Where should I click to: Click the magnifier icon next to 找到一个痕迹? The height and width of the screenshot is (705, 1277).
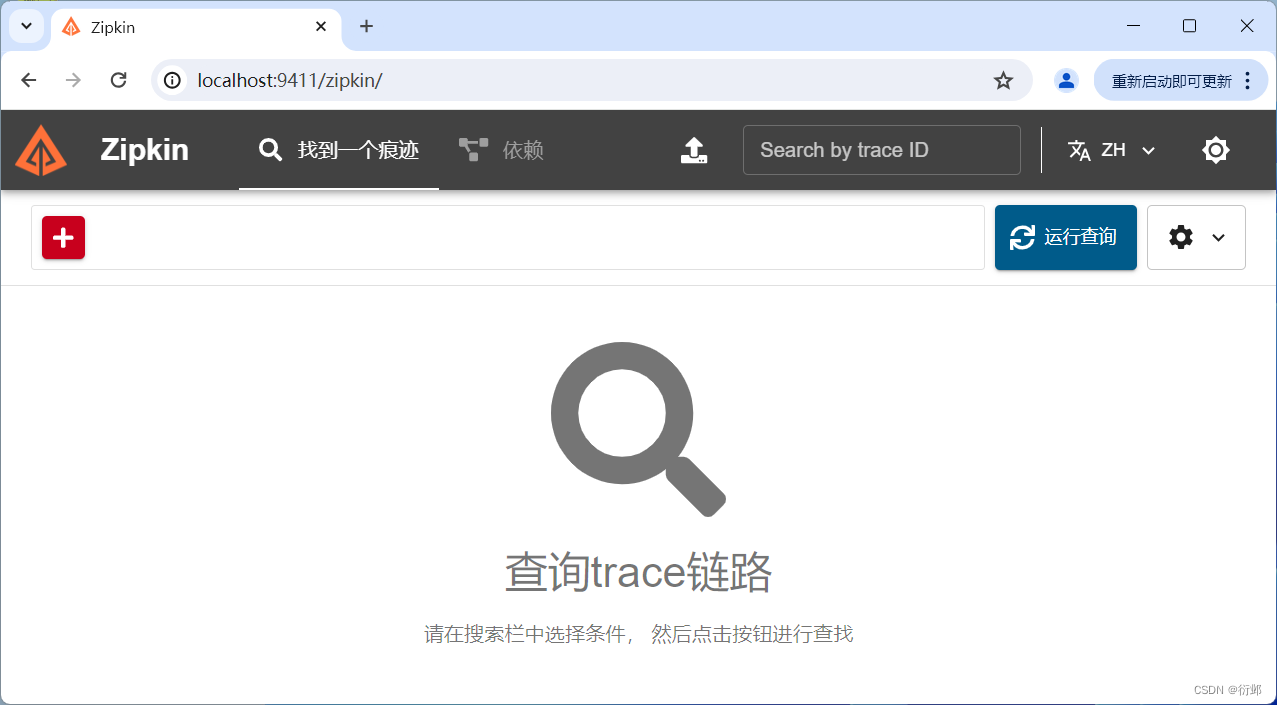pyautogui.click(x=270, y=149)
